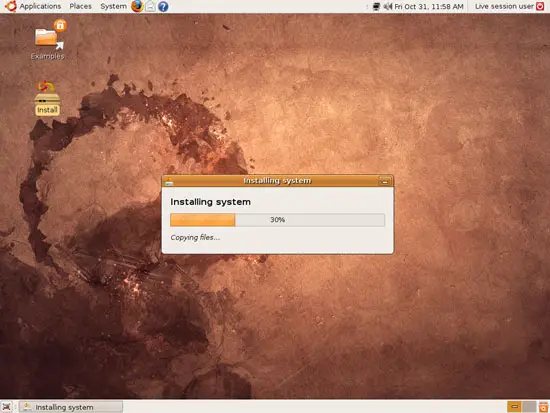Click the red power/logout icon
550x413 pixels.
540,6
